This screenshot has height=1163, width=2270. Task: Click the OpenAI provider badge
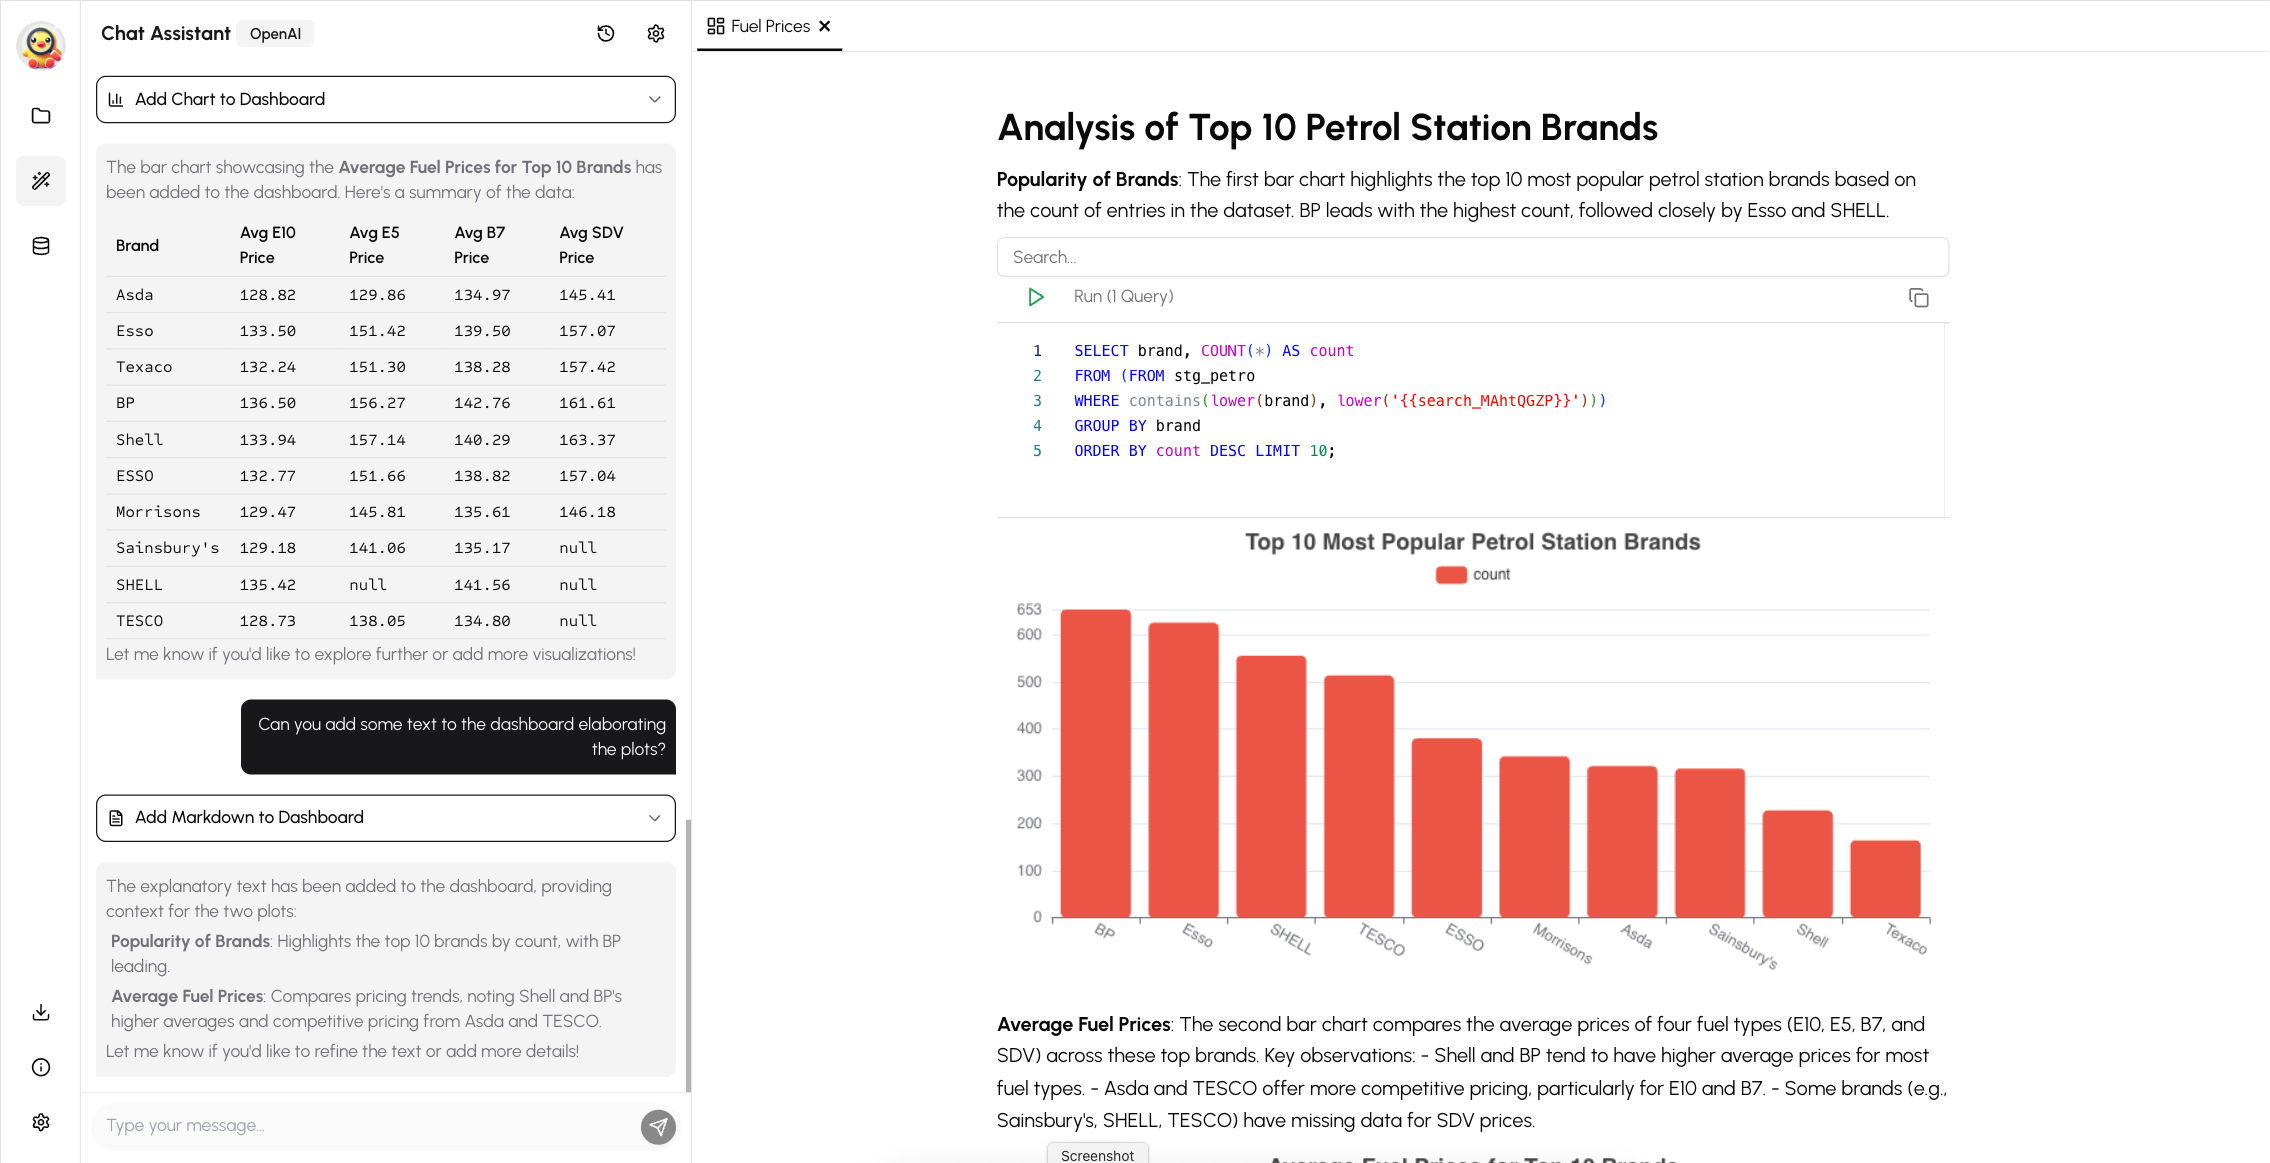[x=275, y=34]
